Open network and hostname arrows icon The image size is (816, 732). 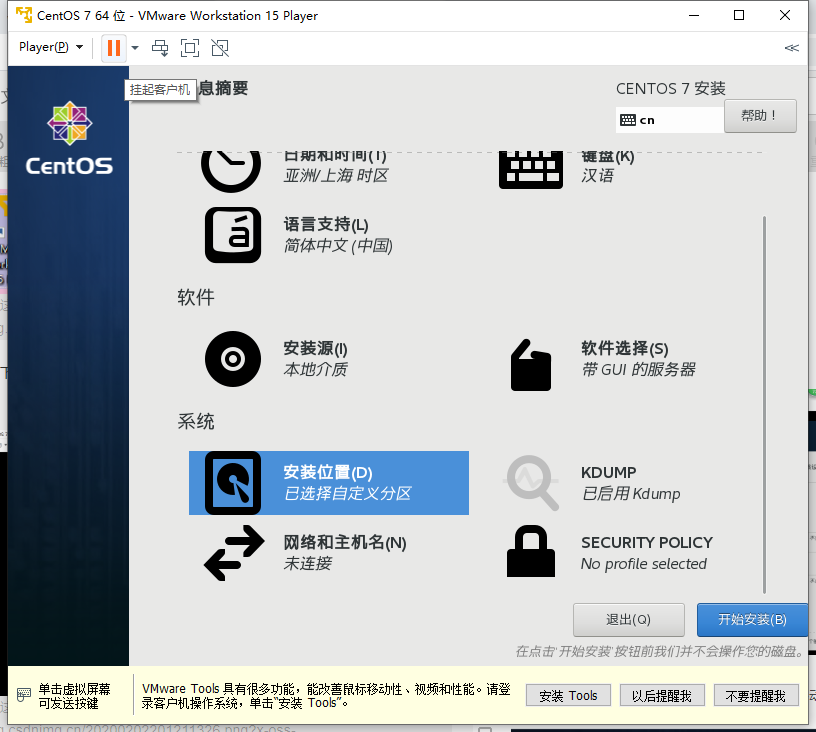(234, 553)
